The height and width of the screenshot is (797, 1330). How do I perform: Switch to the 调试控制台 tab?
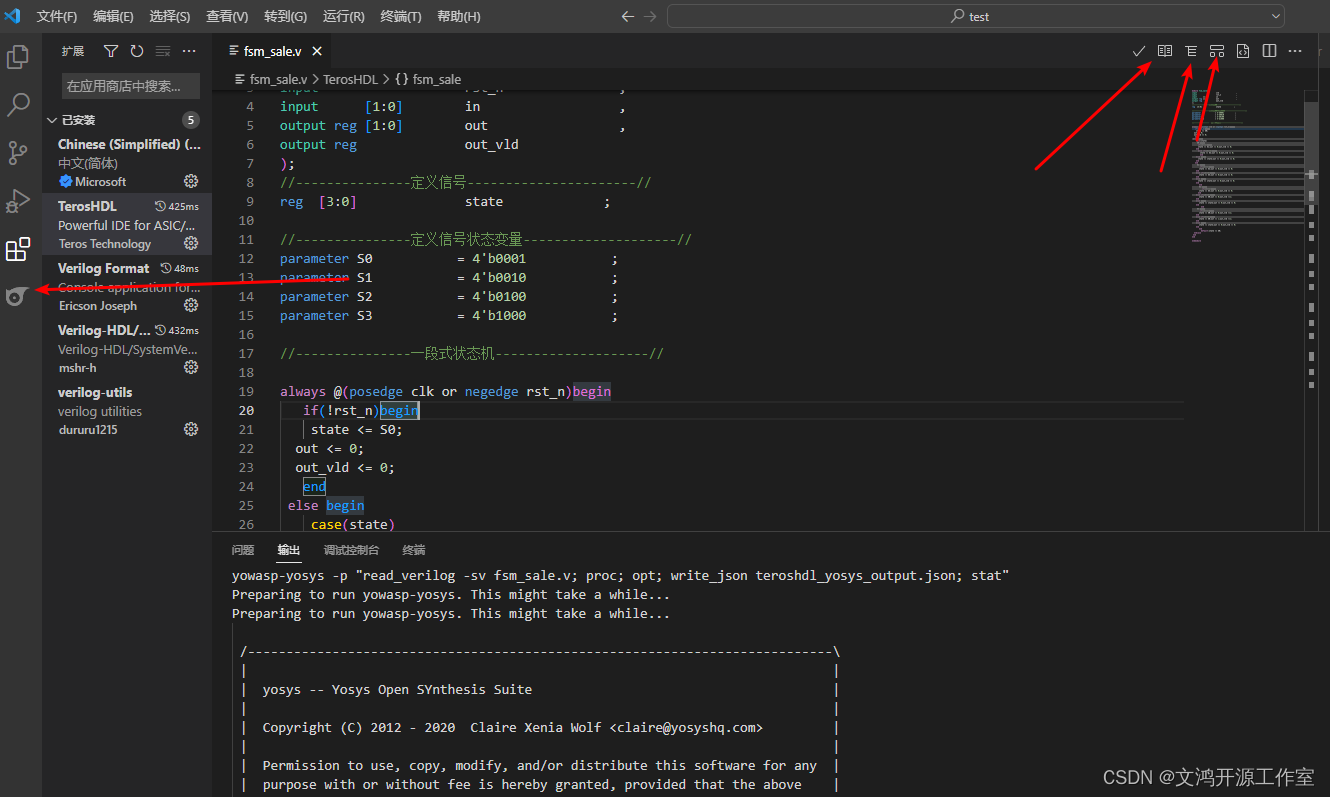[x=351, y=550]
